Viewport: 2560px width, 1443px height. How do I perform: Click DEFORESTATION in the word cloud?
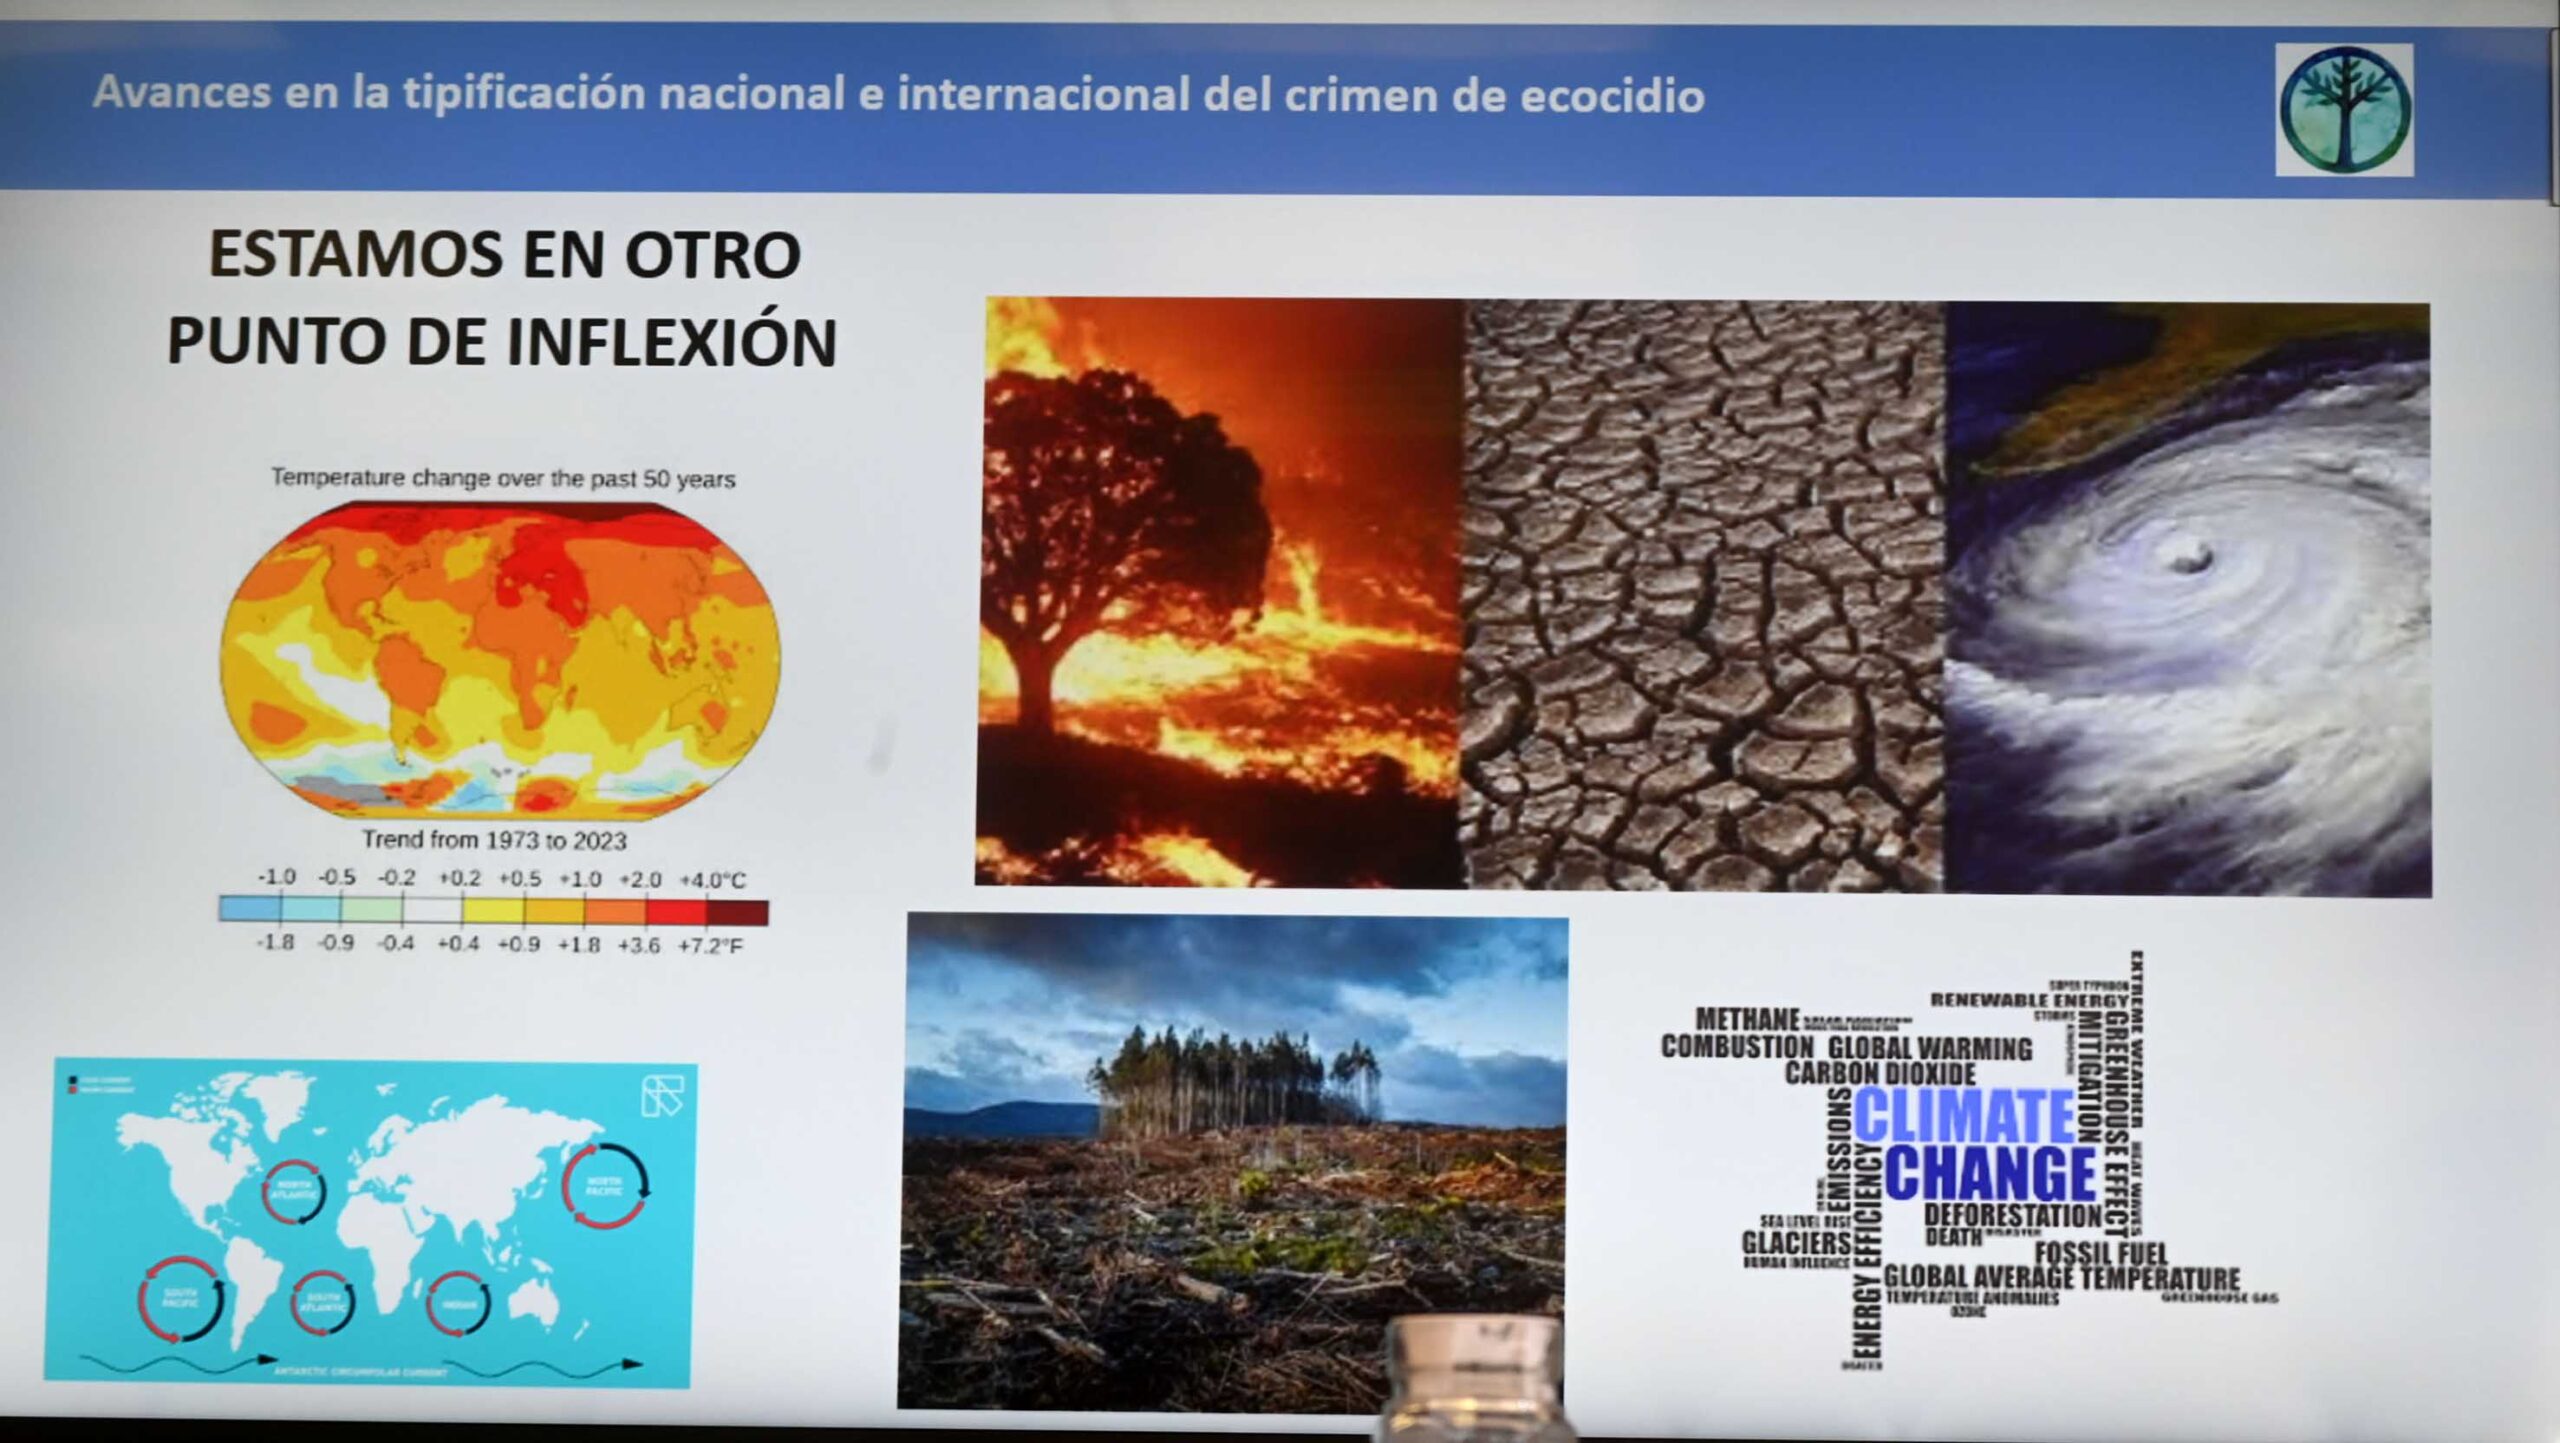coord(2012,1215)
